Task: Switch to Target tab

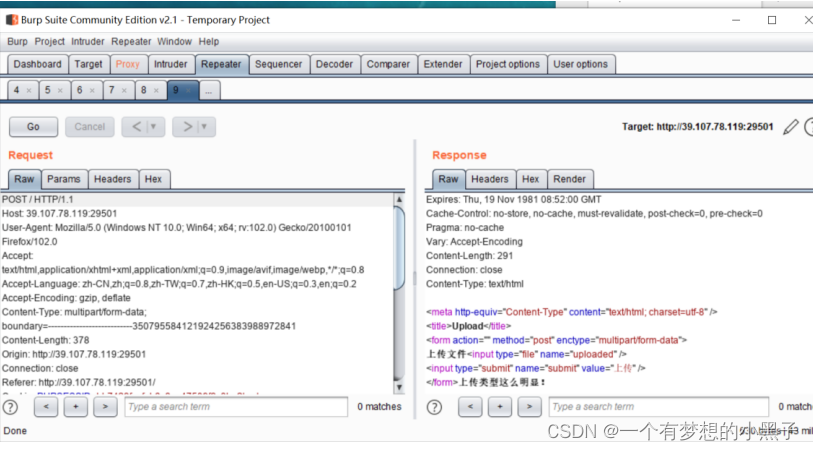Action: click(x=88, y=64)
